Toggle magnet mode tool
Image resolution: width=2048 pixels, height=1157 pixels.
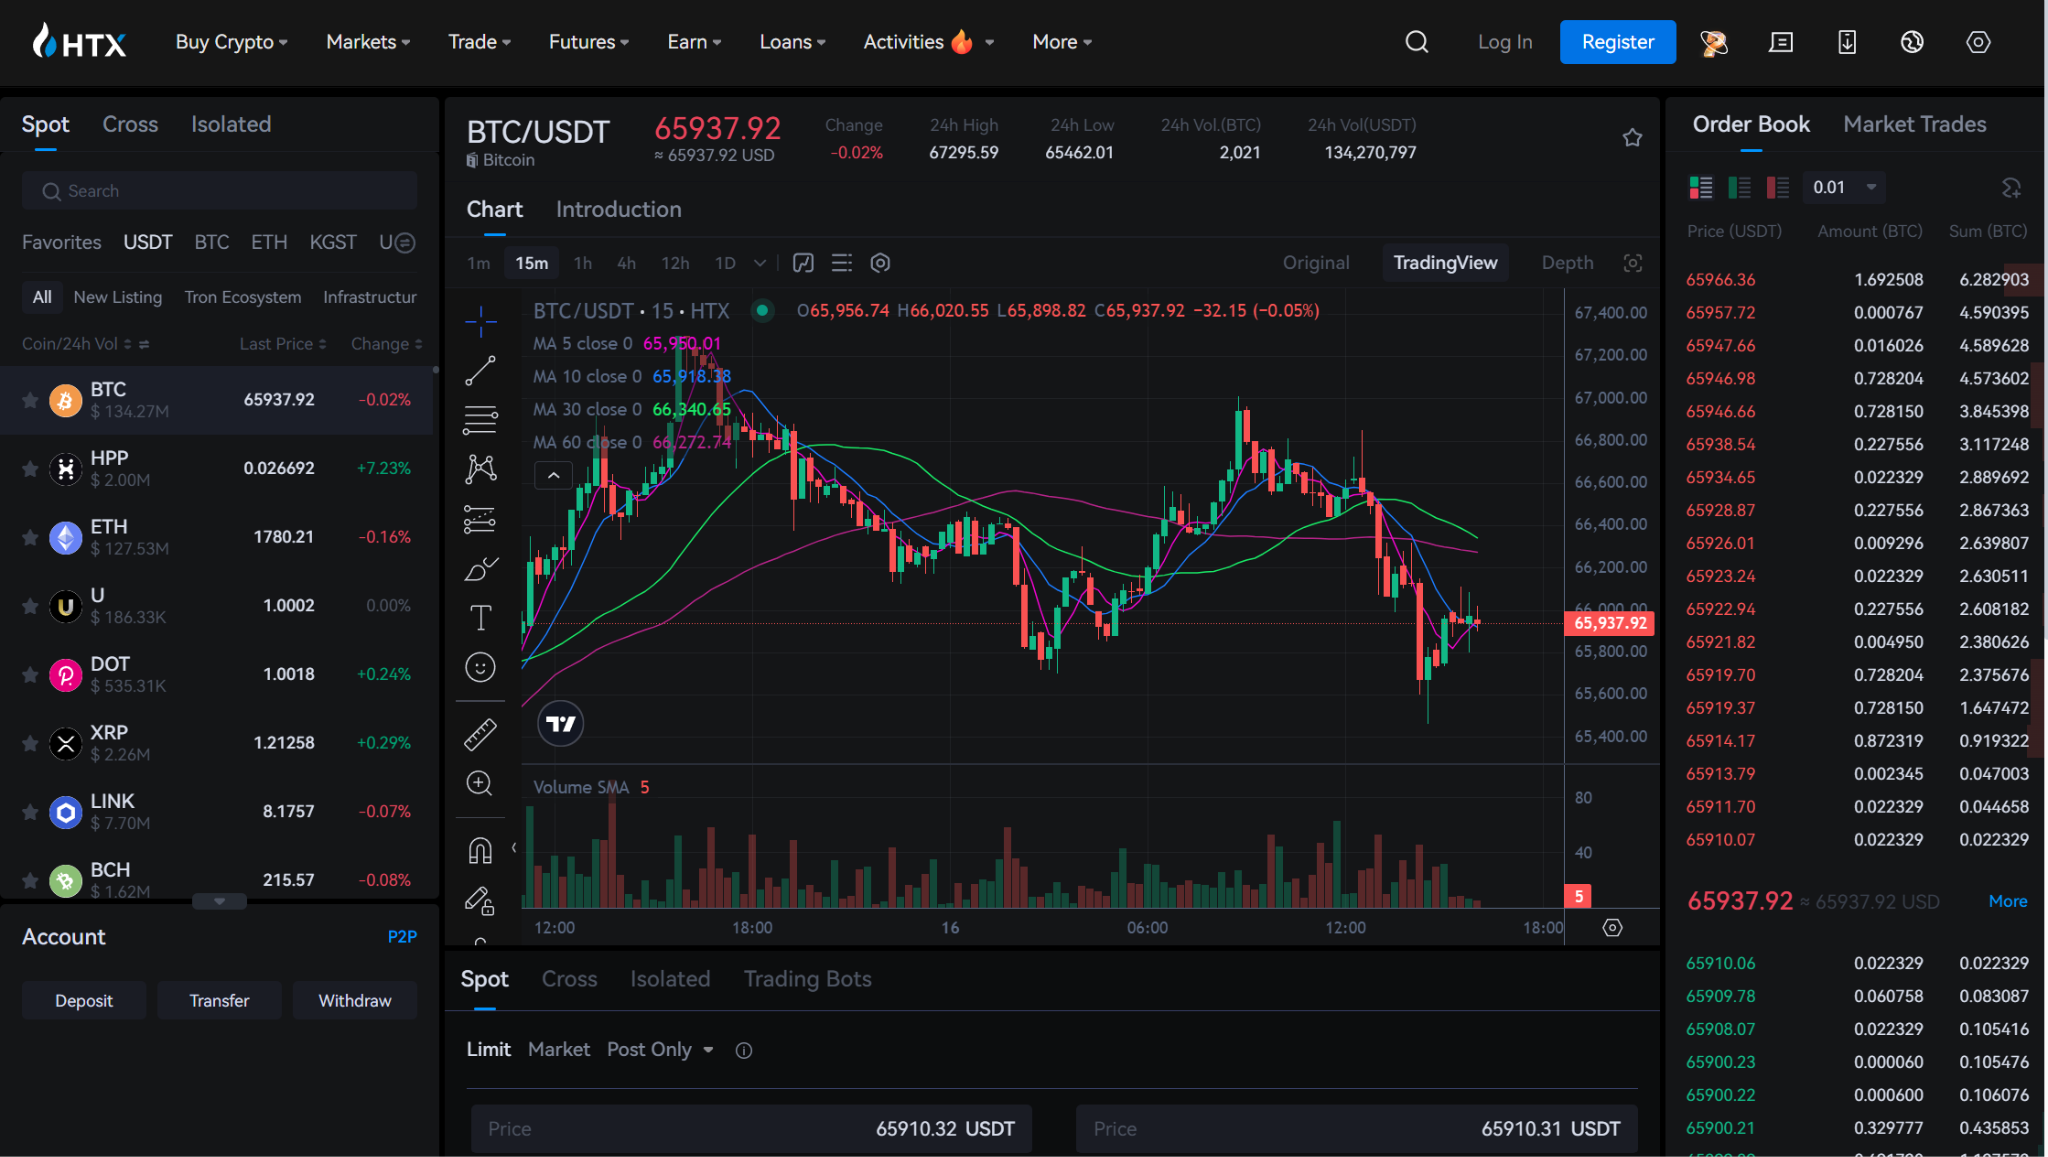pos(480,851)
